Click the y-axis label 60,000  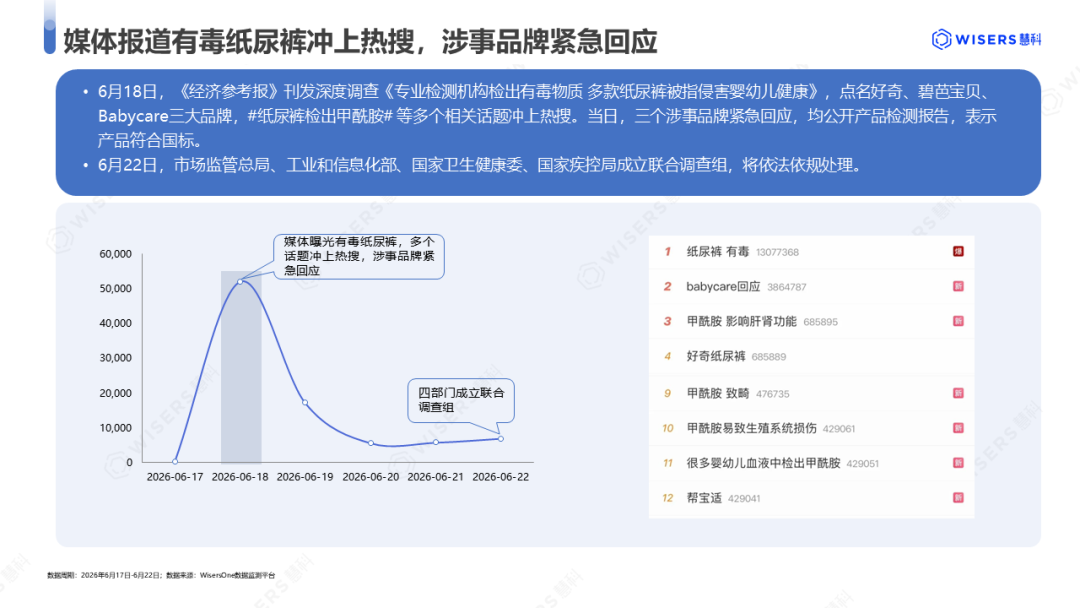(x=116, y=254)
